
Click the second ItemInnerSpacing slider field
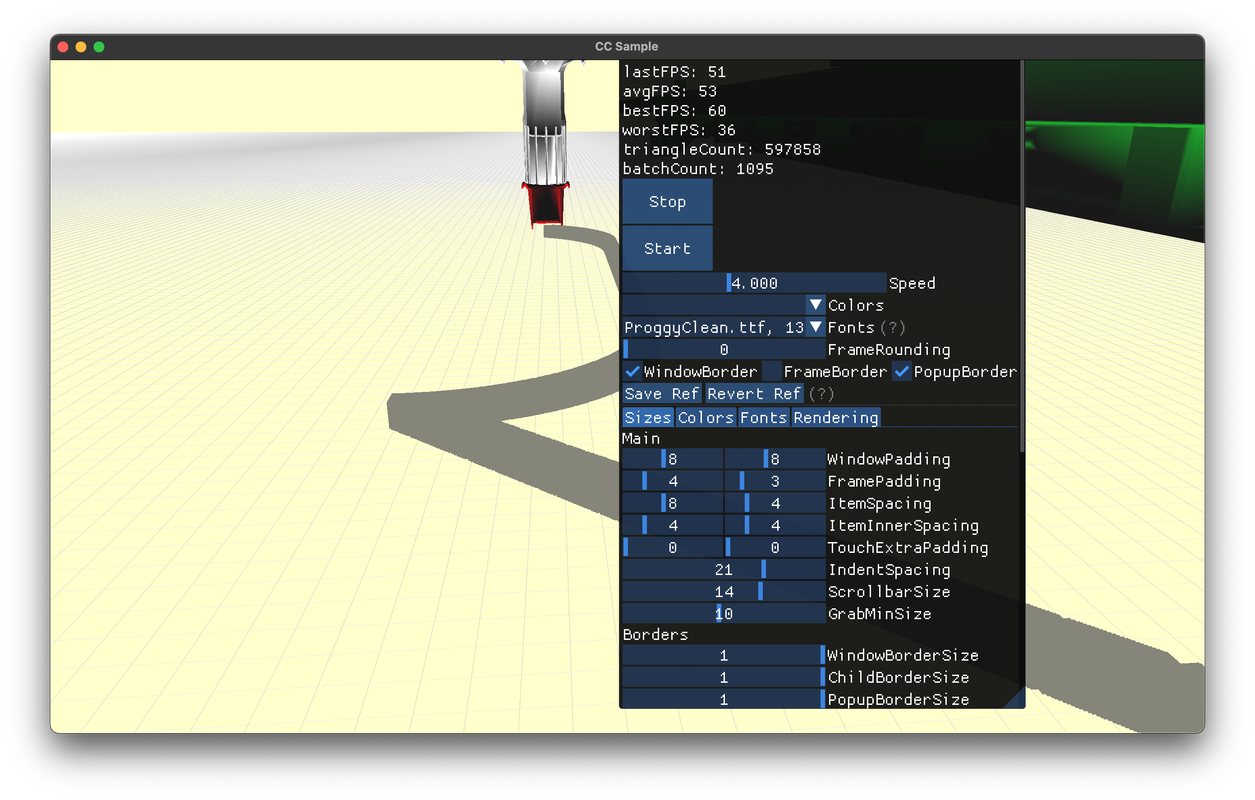[774, 525]
